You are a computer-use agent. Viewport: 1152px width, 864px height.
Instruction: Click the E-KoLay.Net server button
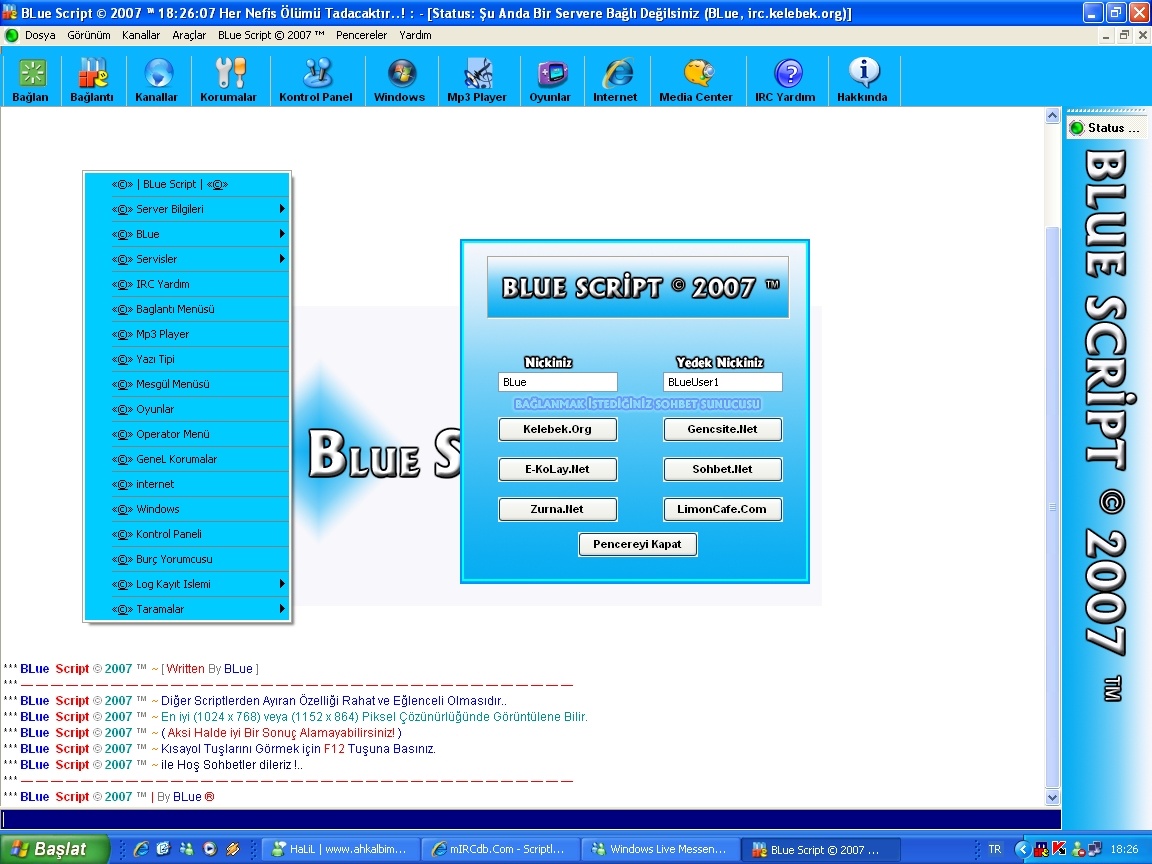pyautogui.click(x=558, y=469)
